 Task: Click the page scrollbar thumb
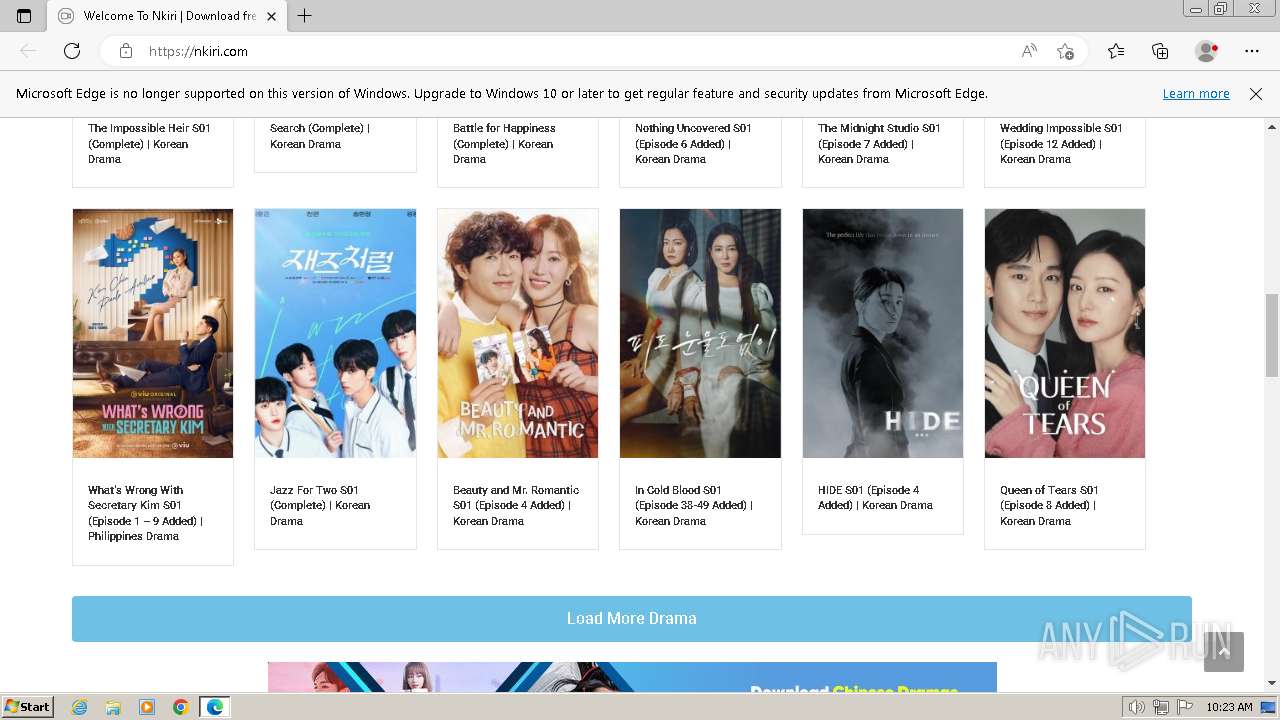[x=1272, y=335]
